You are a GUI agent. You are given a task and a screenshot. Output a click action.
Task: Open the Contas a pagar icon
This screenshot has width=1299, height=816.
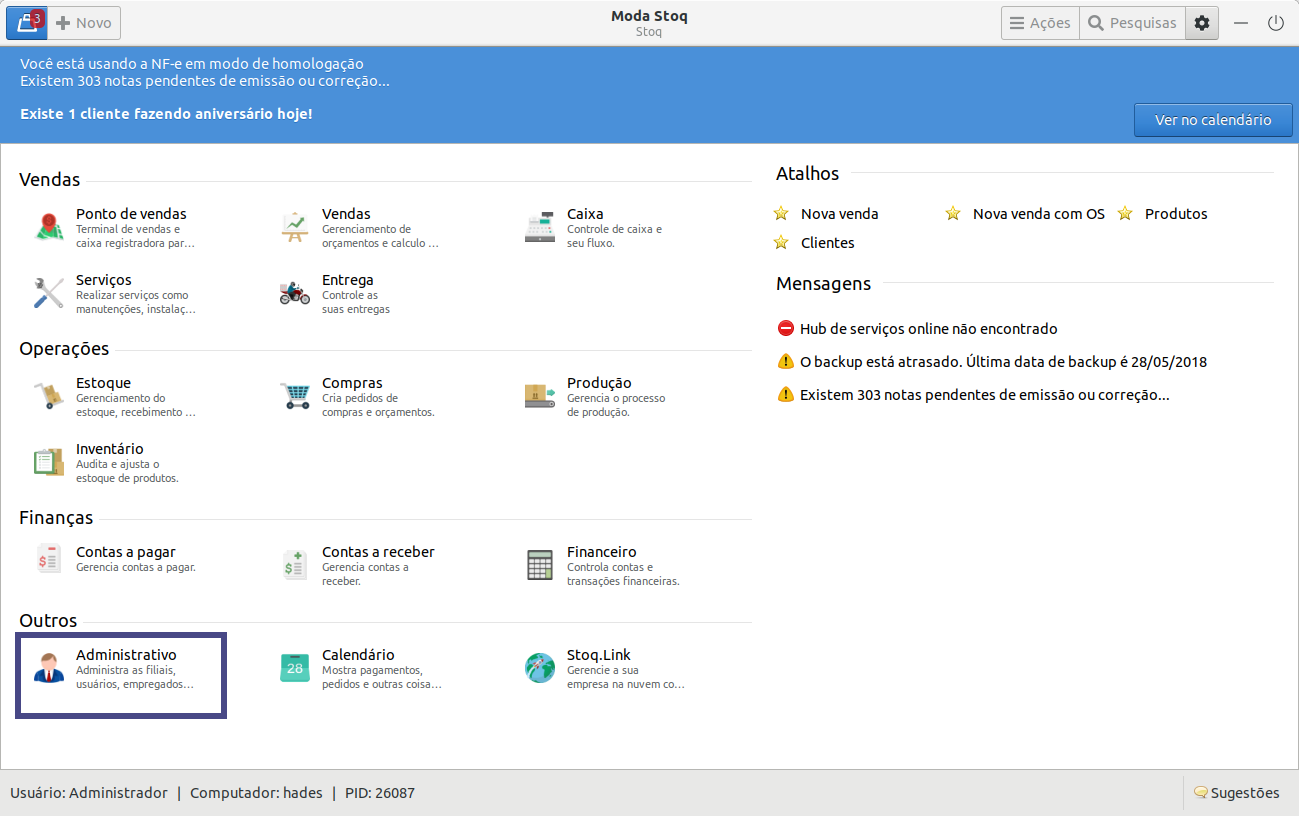point(49,558)
